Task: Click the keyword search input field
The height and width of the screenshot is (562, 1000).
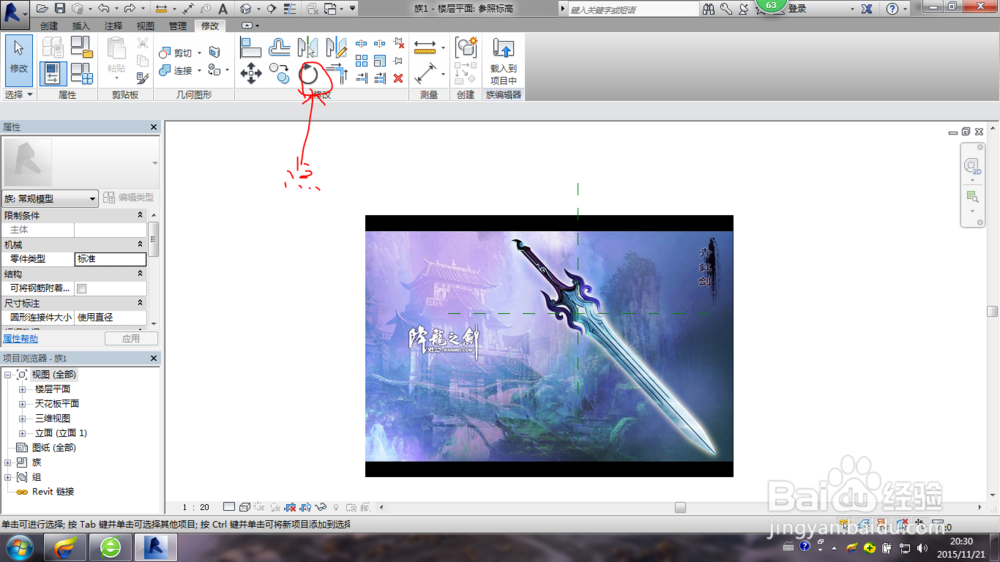Action: (x=633, y=9)
